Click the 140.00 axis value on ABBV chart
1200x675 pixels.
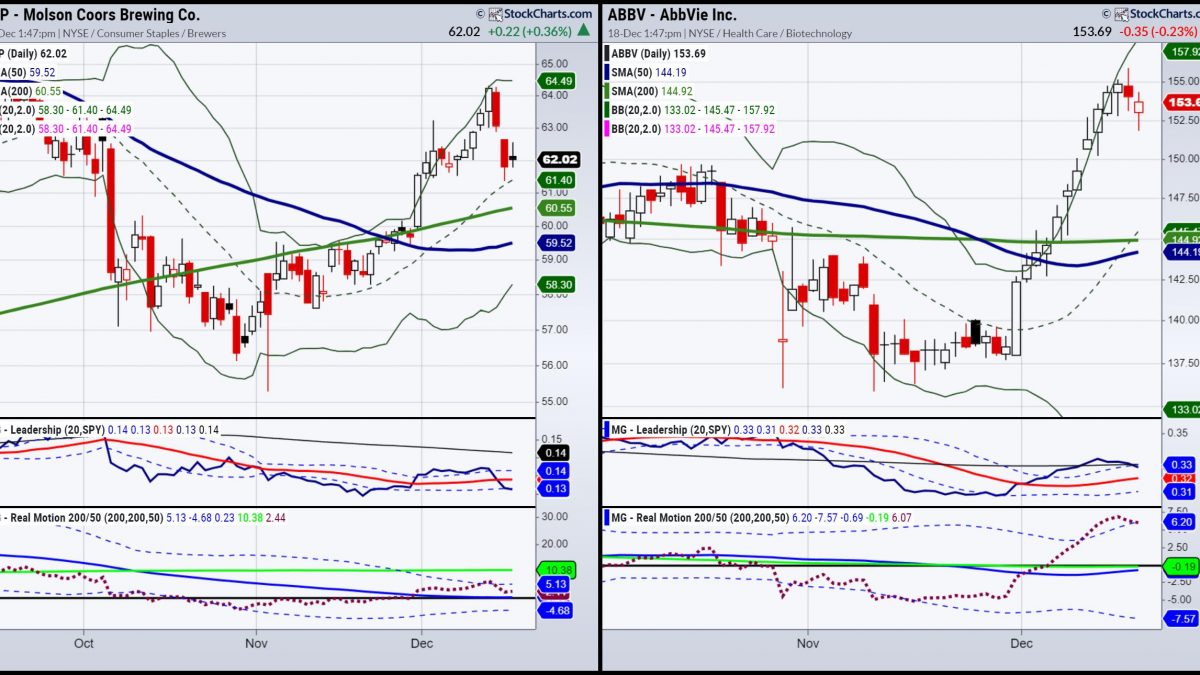[x=1184, y=320]
